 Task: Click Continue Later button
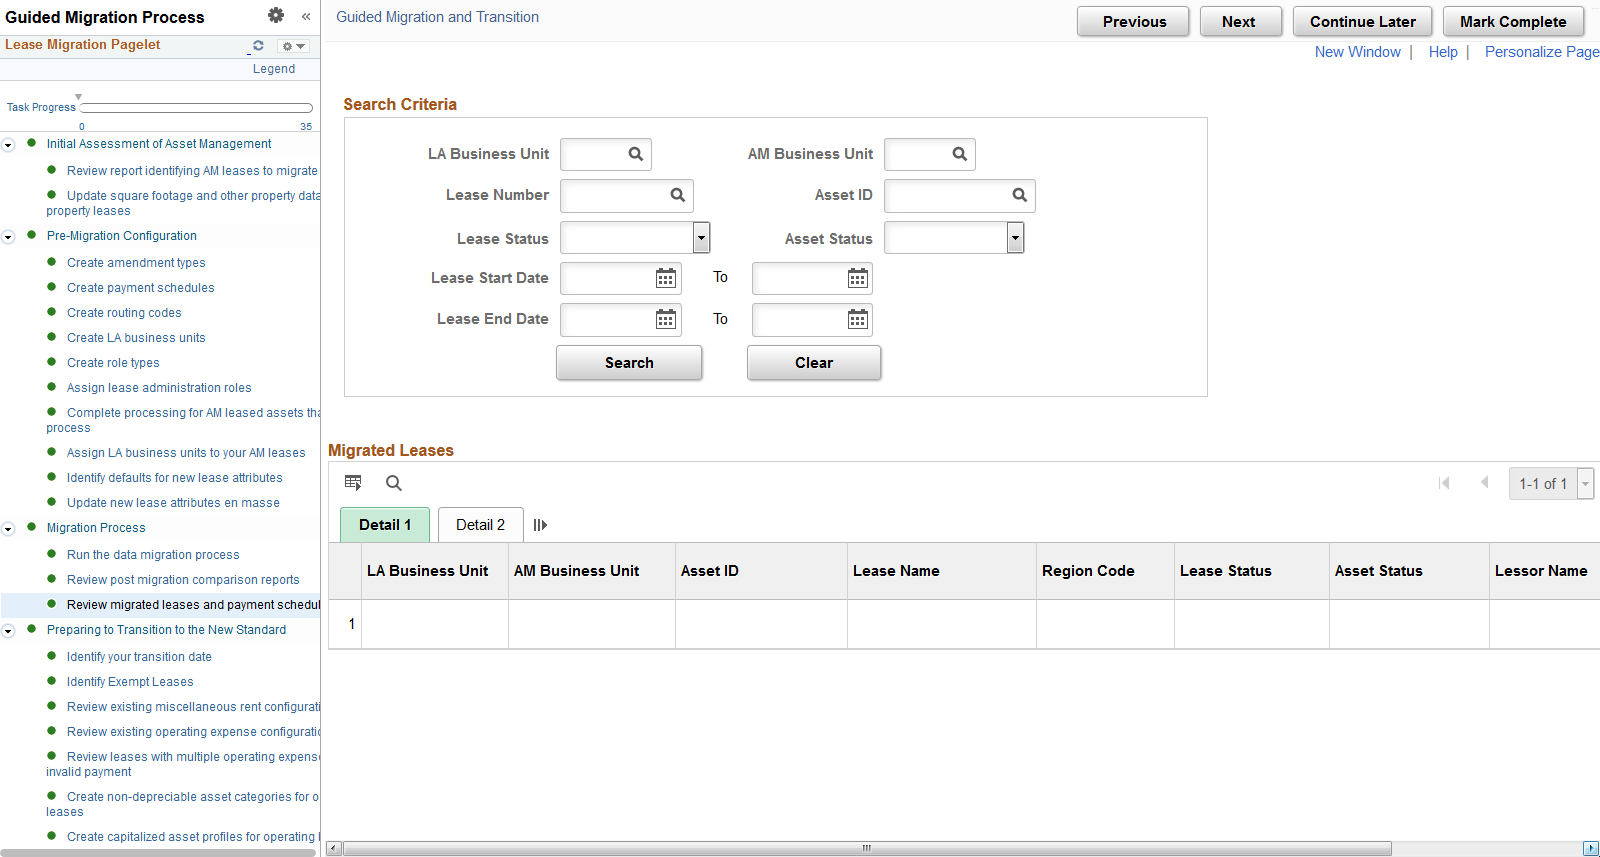1362,22
